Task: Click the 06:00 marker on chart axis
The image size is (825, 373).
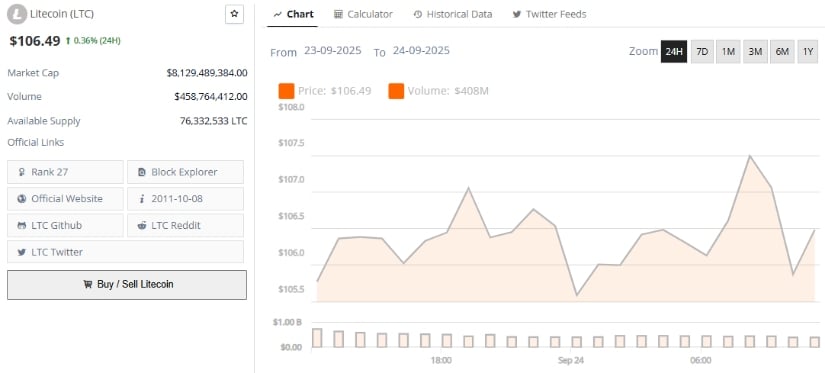Action: coord(700,360)
